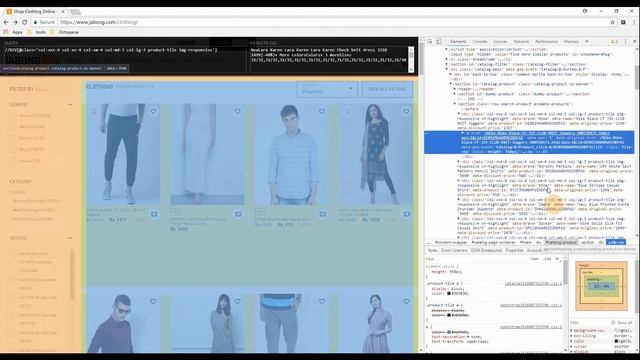Tick the first Offers filter checkbox
This screenshot has width=640, height=360.
pyautogui.click(x=13, y=254)
